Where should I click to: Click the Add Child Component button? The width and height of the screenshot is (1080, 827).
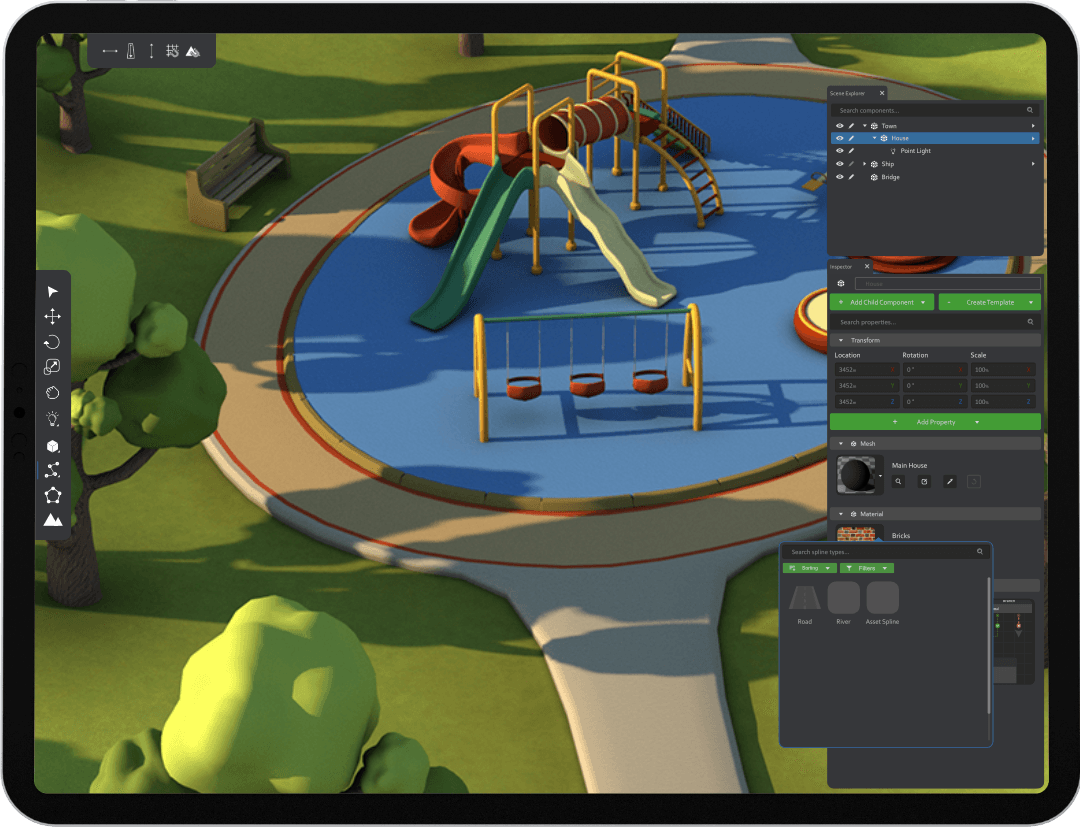[x=882, y=302]
